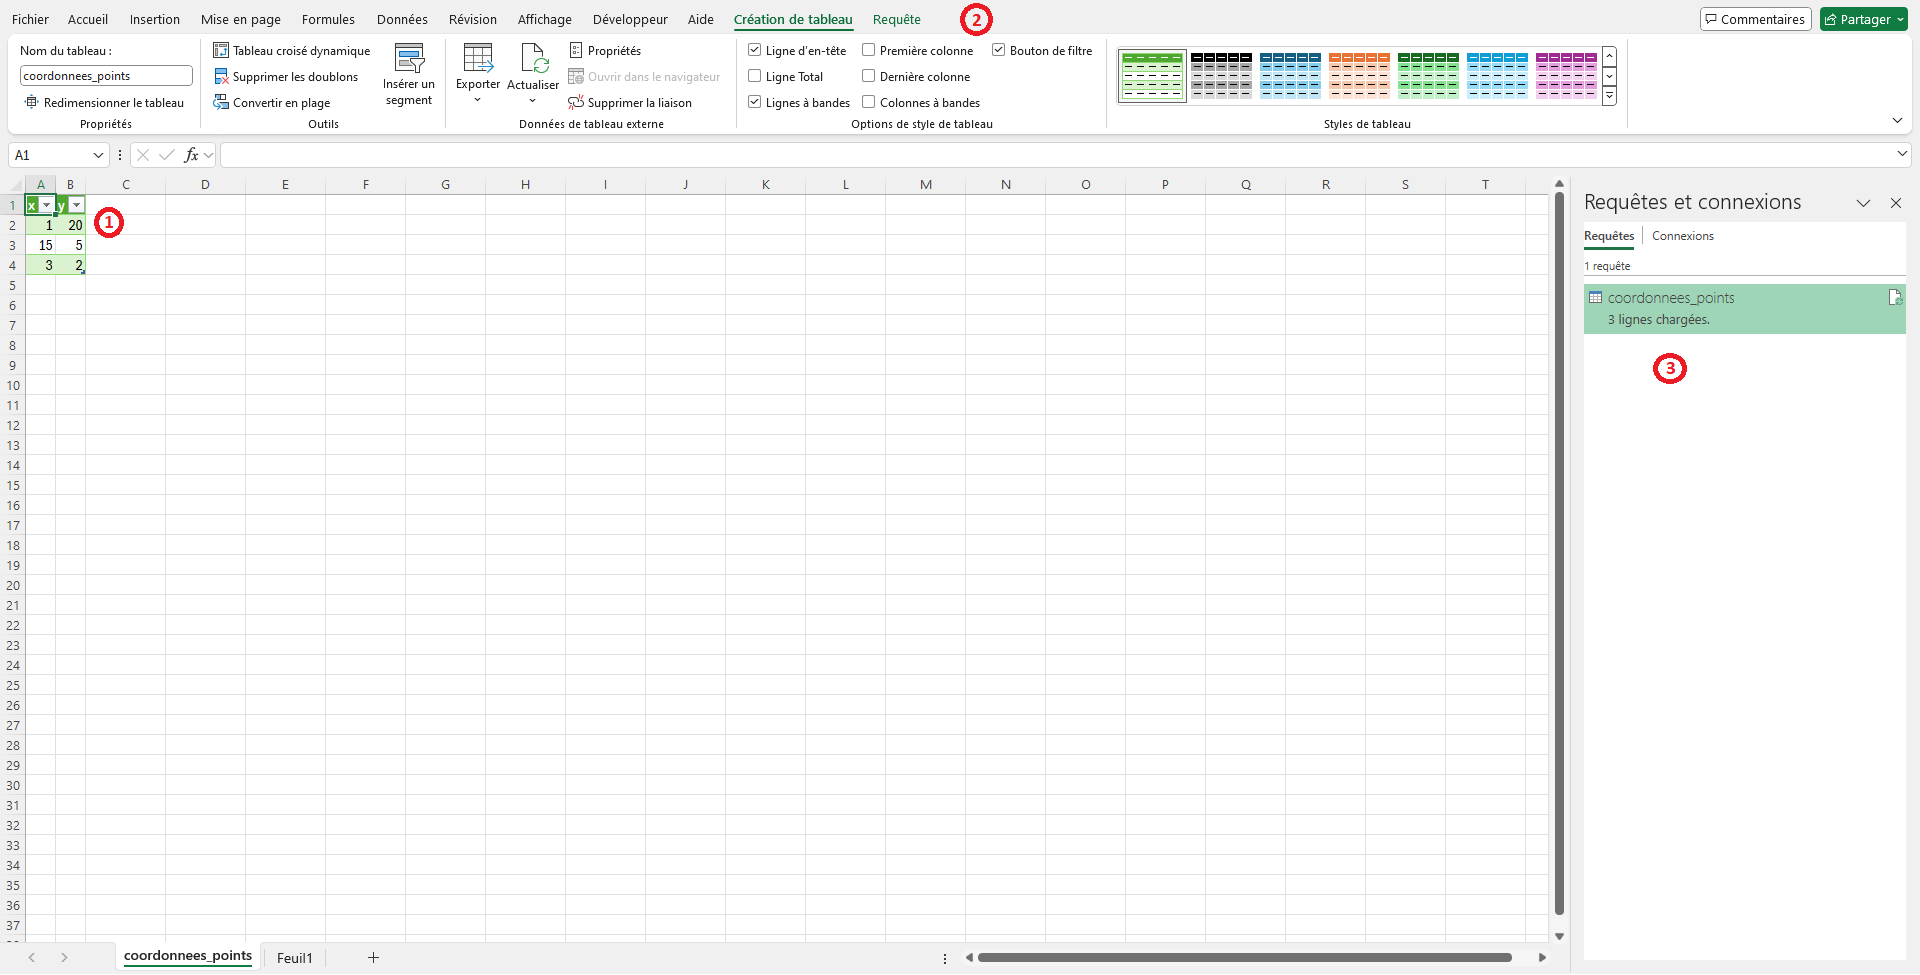Select column D header
The height and width of the screenshot is (975, 1920).
point(205,185)
